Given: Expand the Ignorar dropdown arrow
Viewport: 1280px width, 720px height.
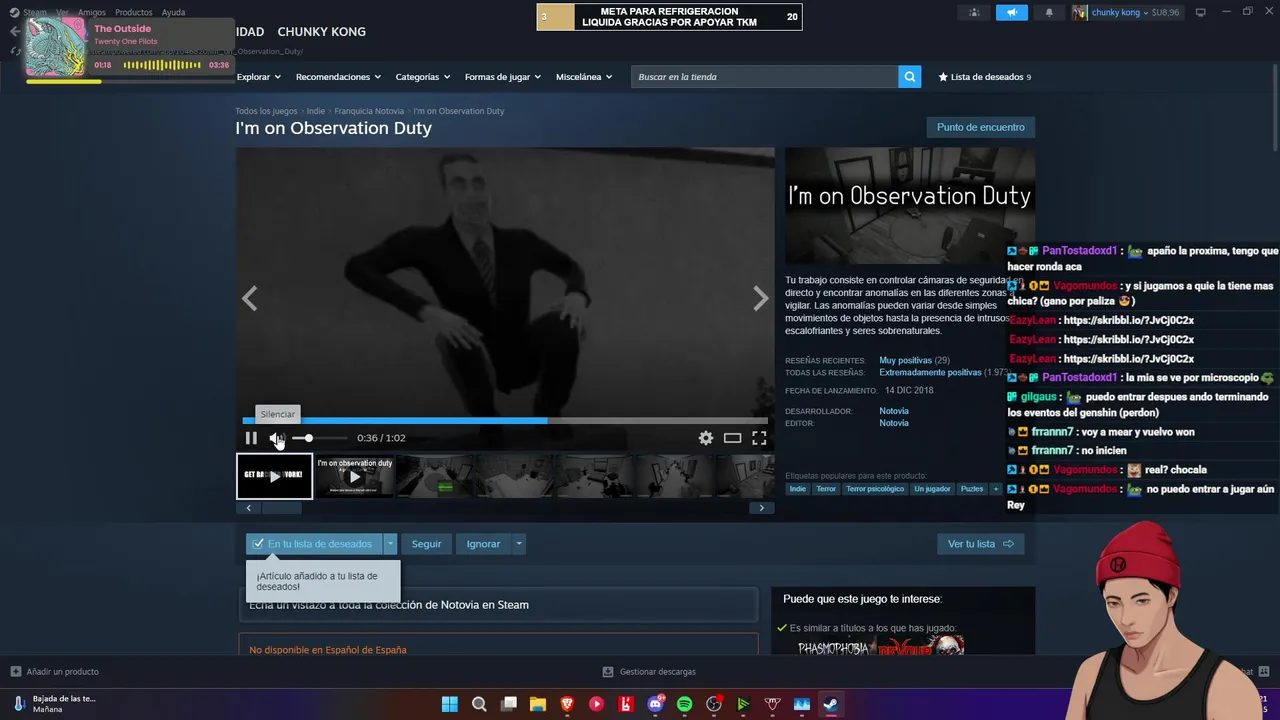Looking at the screenshot, I should click(518, 544).
